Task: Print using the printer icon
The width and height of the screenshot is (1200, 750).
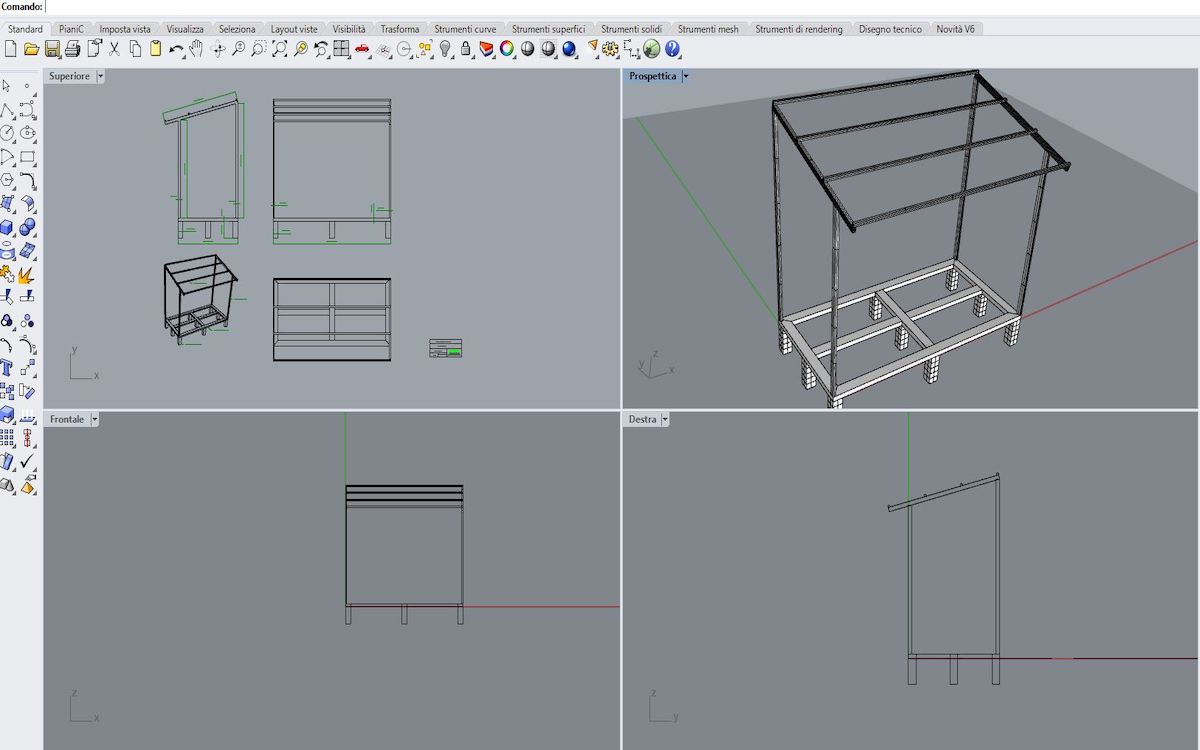Action: click(72, 48)
